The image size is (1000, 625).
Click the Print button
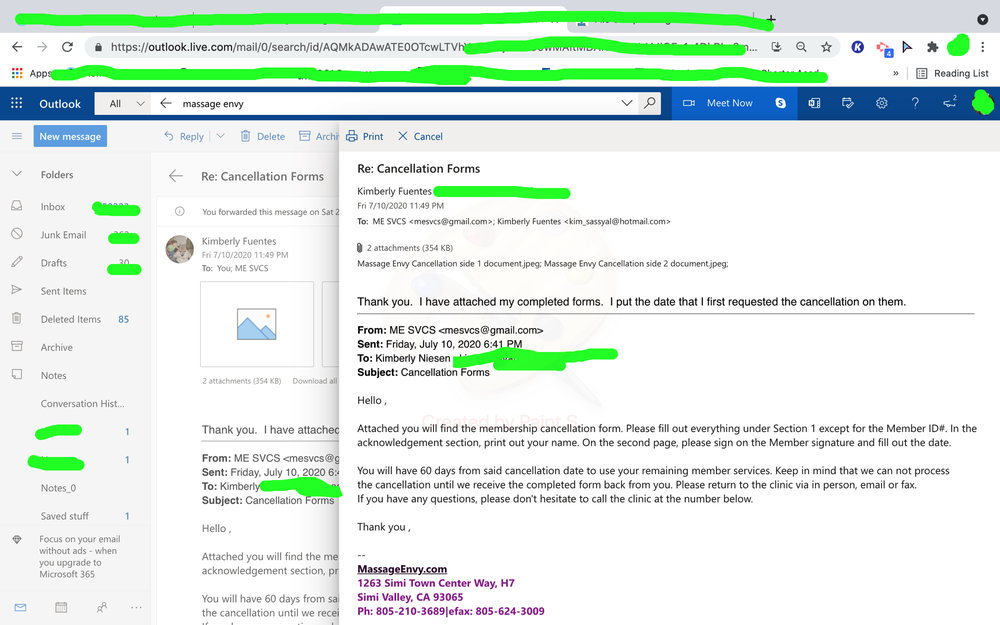click(x=365, y=136)
